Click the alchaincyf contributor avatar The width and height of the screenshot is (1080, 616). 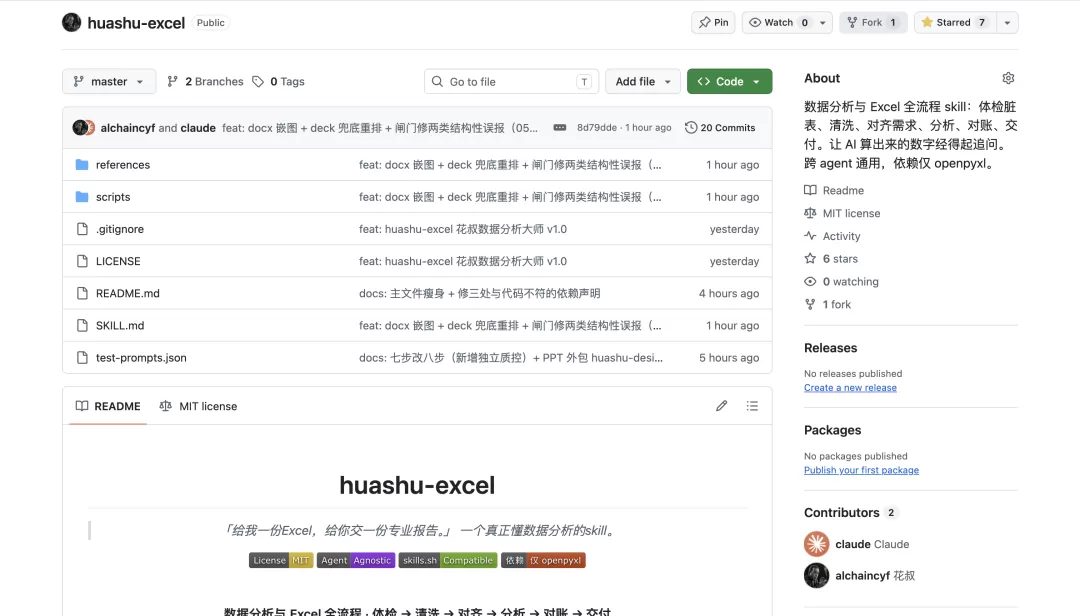click(816, 575)
